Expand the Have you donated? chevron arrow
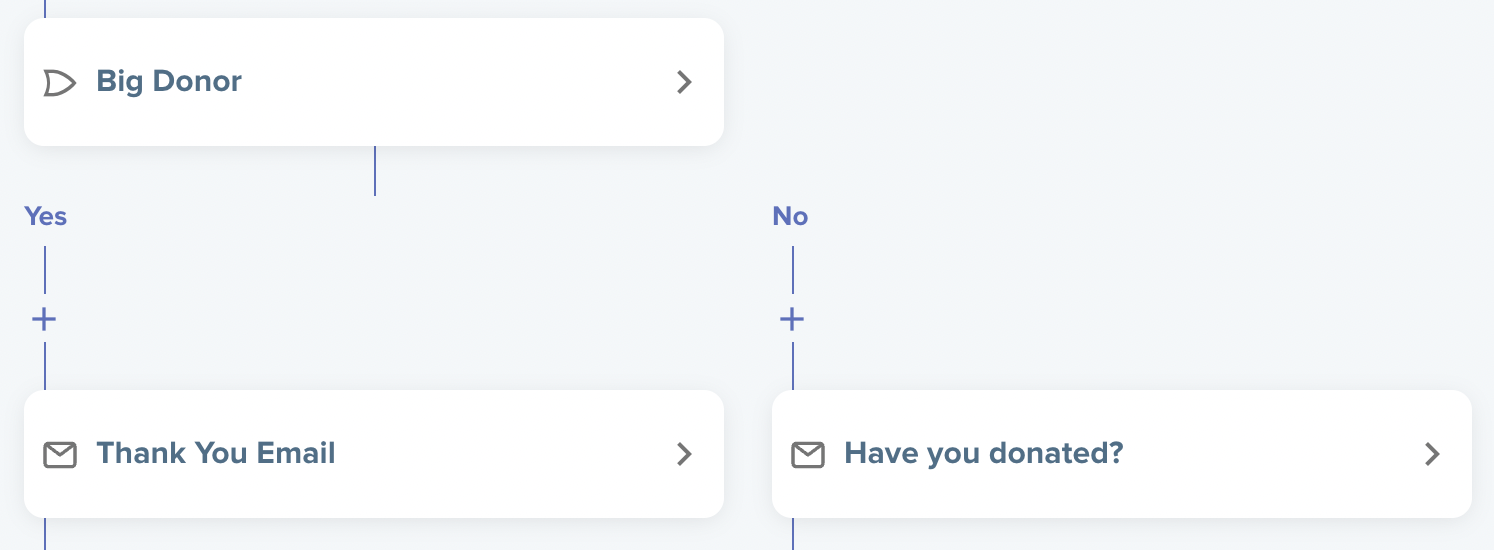1494x550 pixels. (1433, 454)
